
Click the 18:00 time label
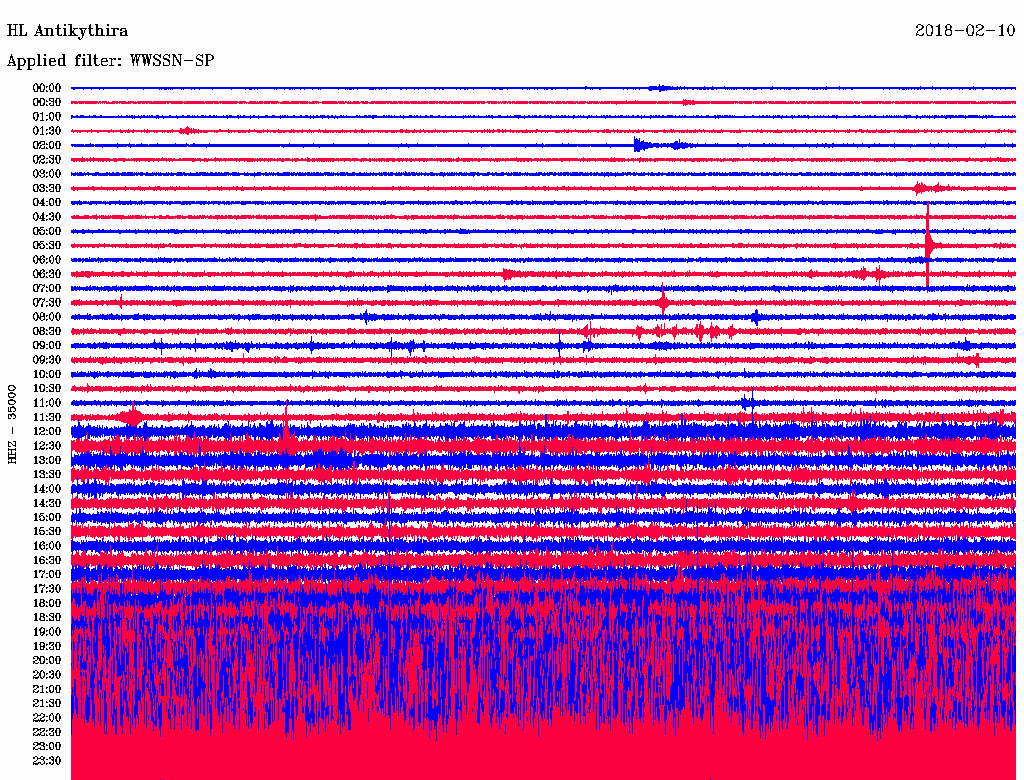[47, 603]
